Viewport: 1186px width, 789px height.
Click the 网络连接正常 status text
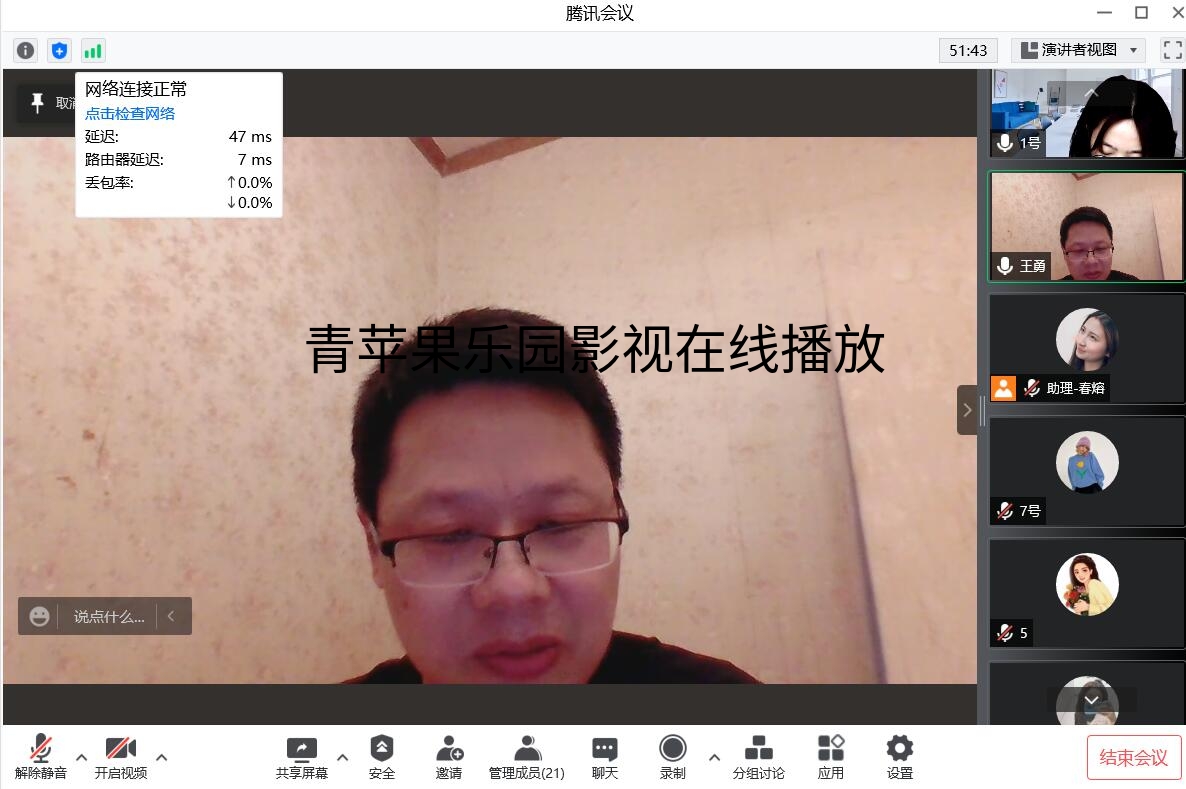(135, 89)
